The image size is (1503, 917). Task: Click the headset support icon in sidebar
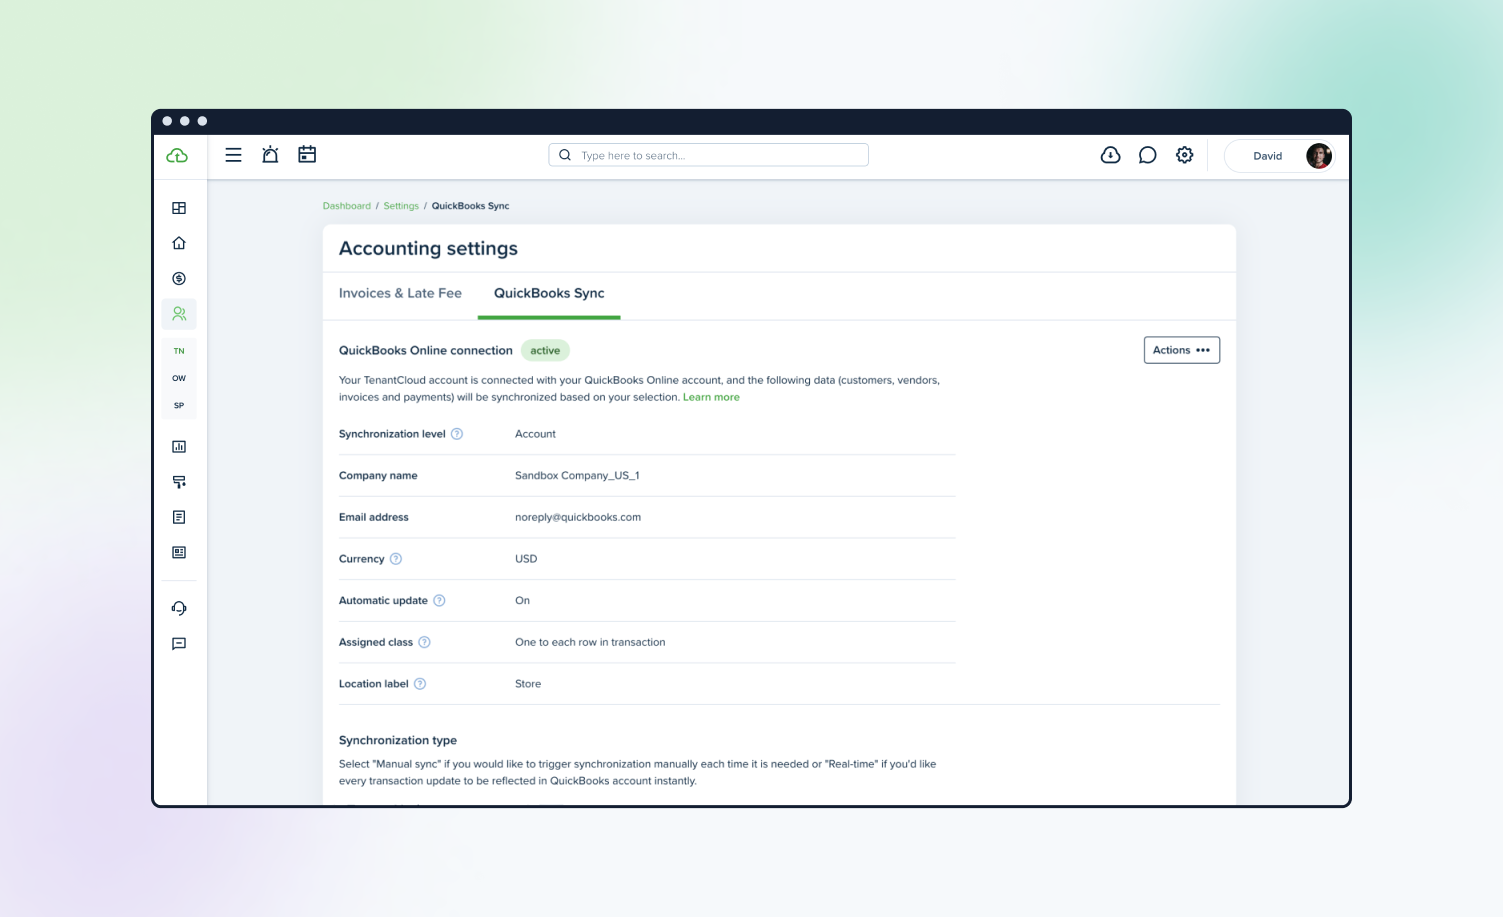tap(179, 608)
